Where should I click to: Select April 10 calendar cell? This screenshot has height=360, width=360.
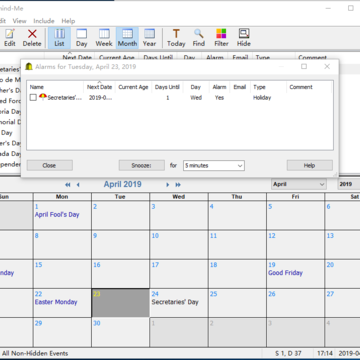pos(179,244)
